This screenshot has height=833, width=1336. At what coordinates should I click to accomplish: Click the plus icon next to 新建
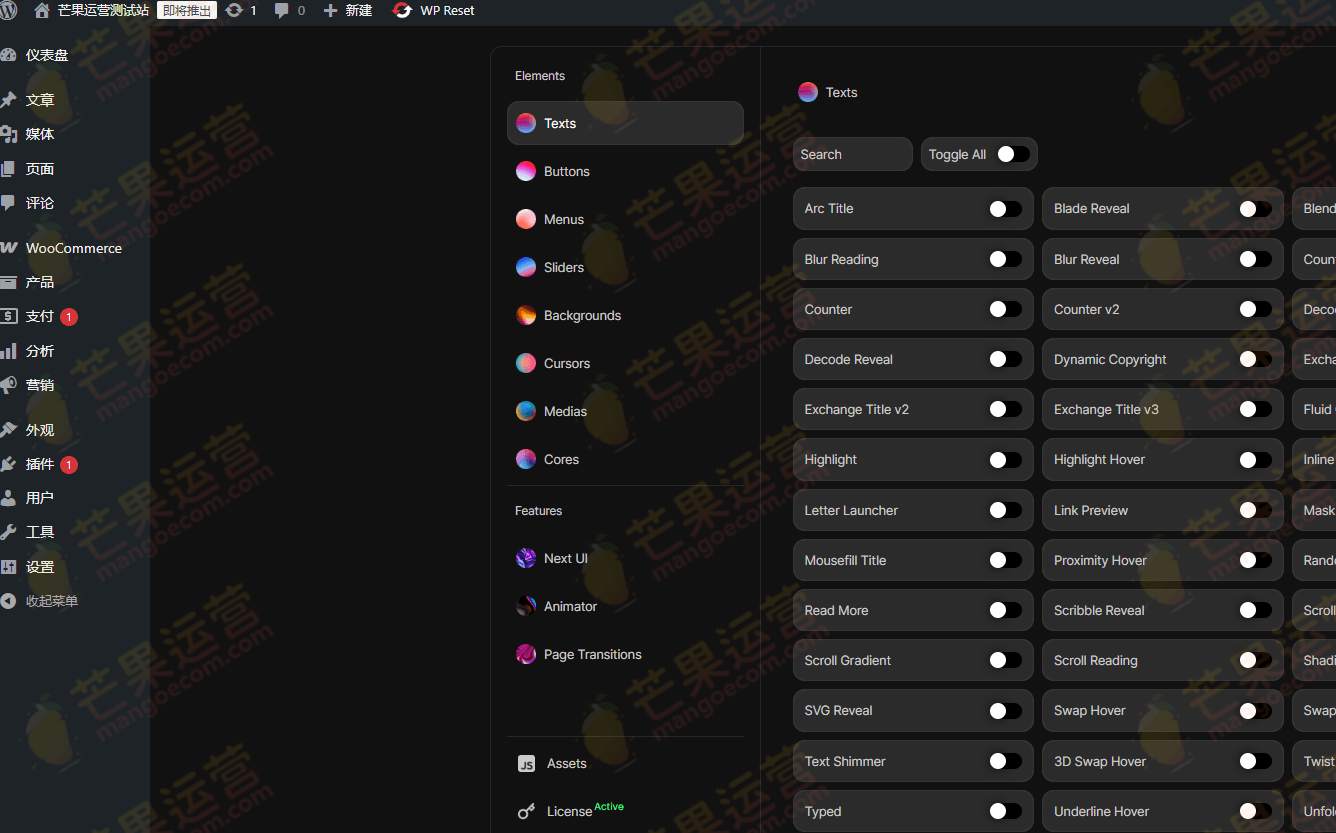tap(330, 10)
